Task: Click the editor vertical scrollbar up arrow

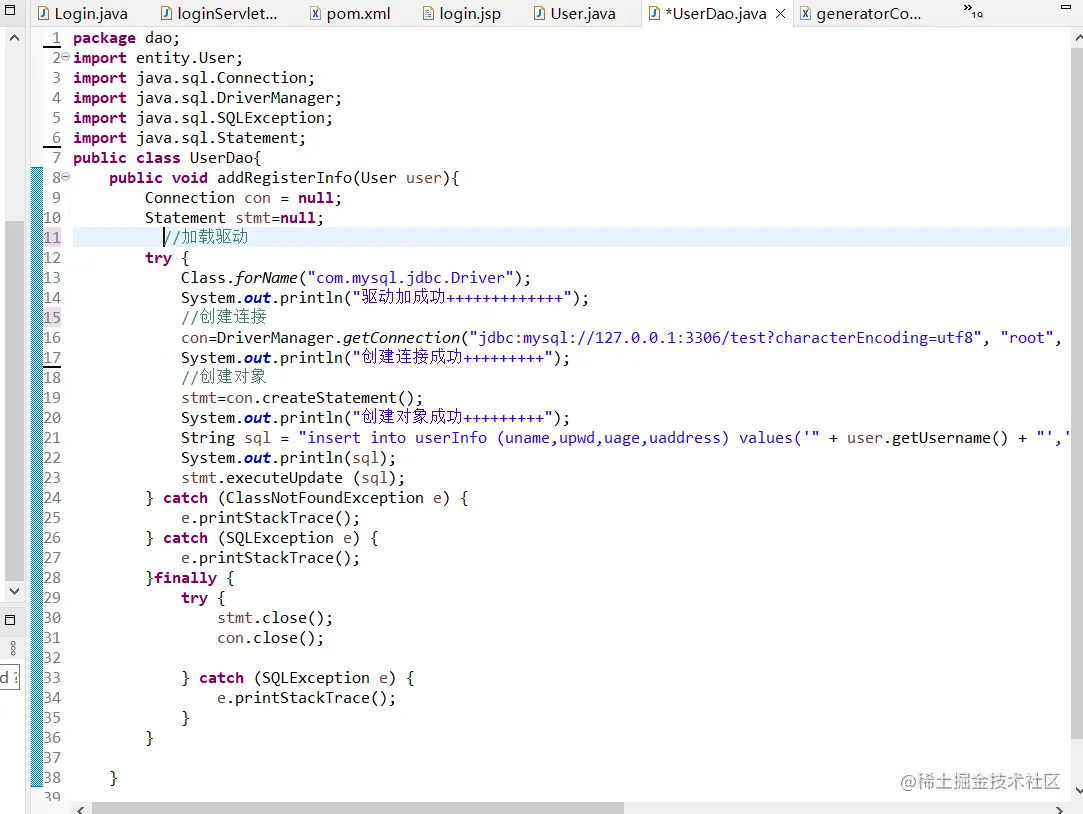Action: (x=1078, y=38)
